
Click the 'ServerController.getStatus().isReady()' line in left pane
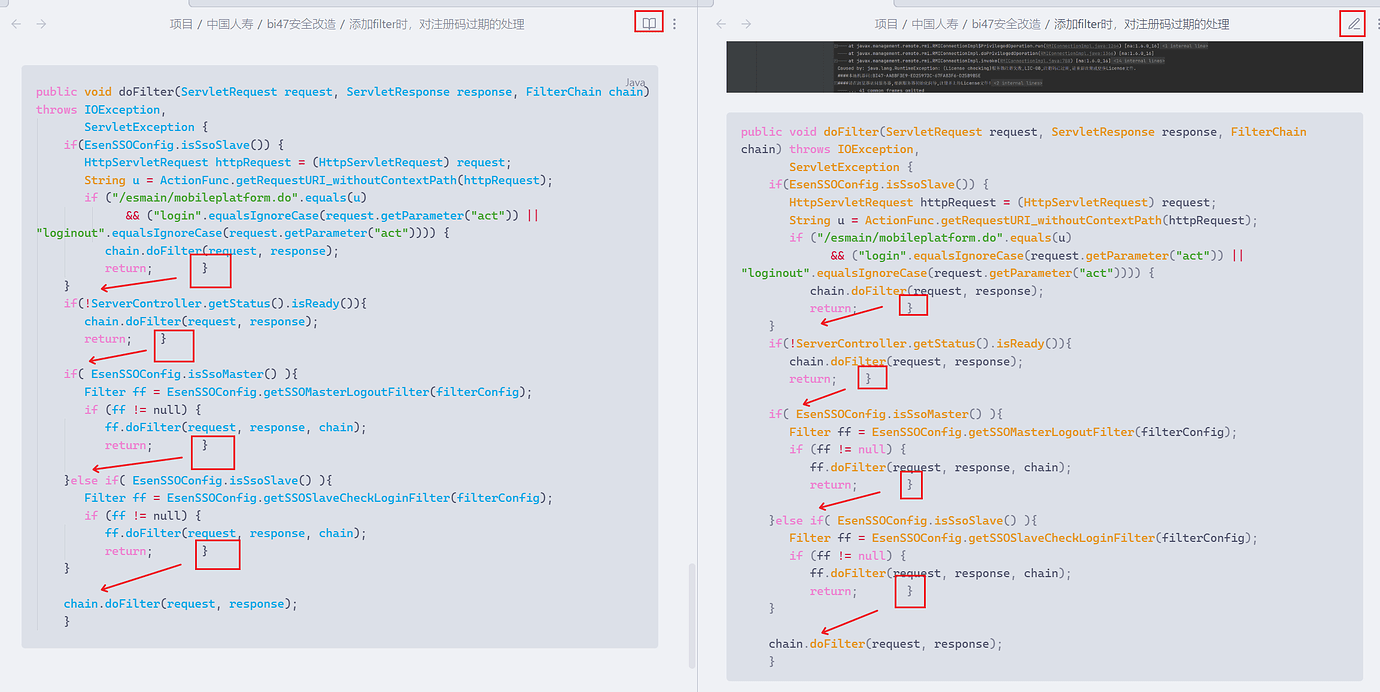[x=215, y=304]
